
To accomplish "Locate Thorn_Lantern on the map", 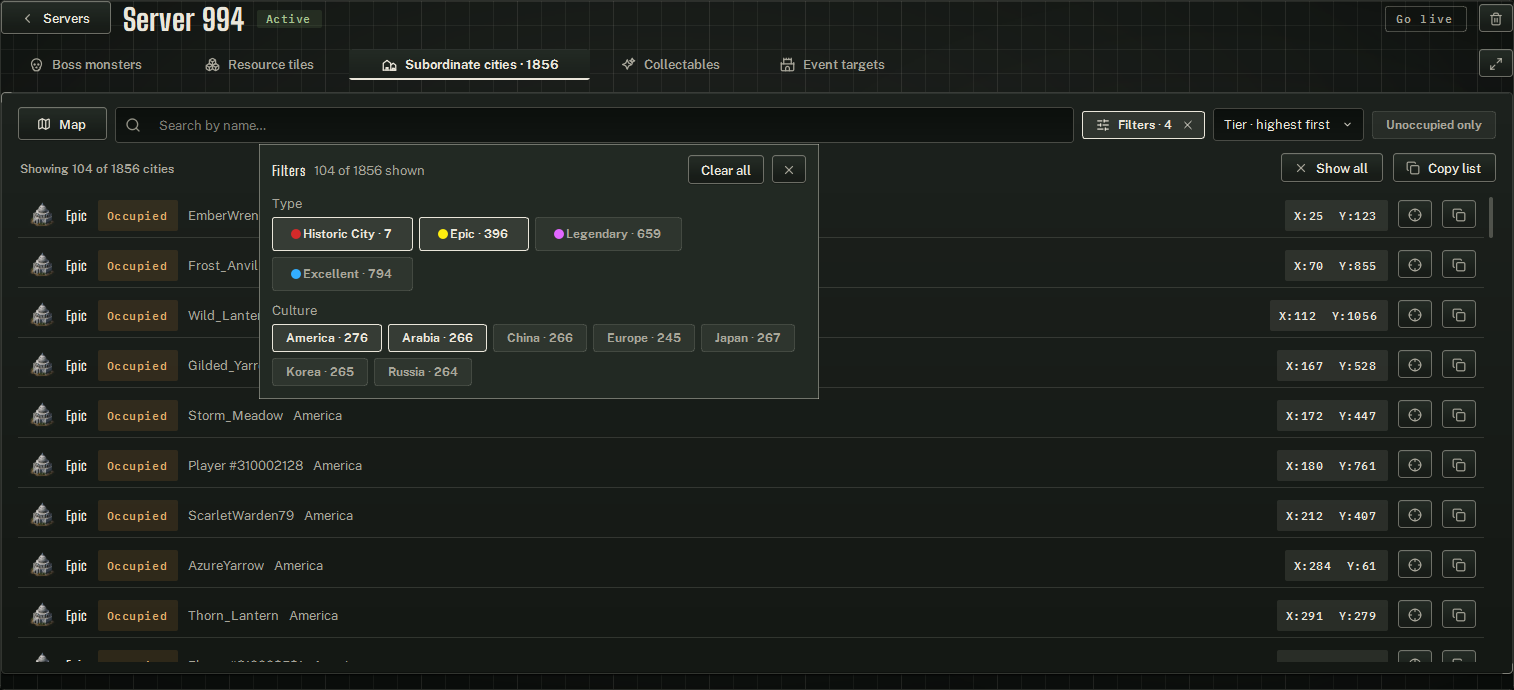I will [1414, 615].
